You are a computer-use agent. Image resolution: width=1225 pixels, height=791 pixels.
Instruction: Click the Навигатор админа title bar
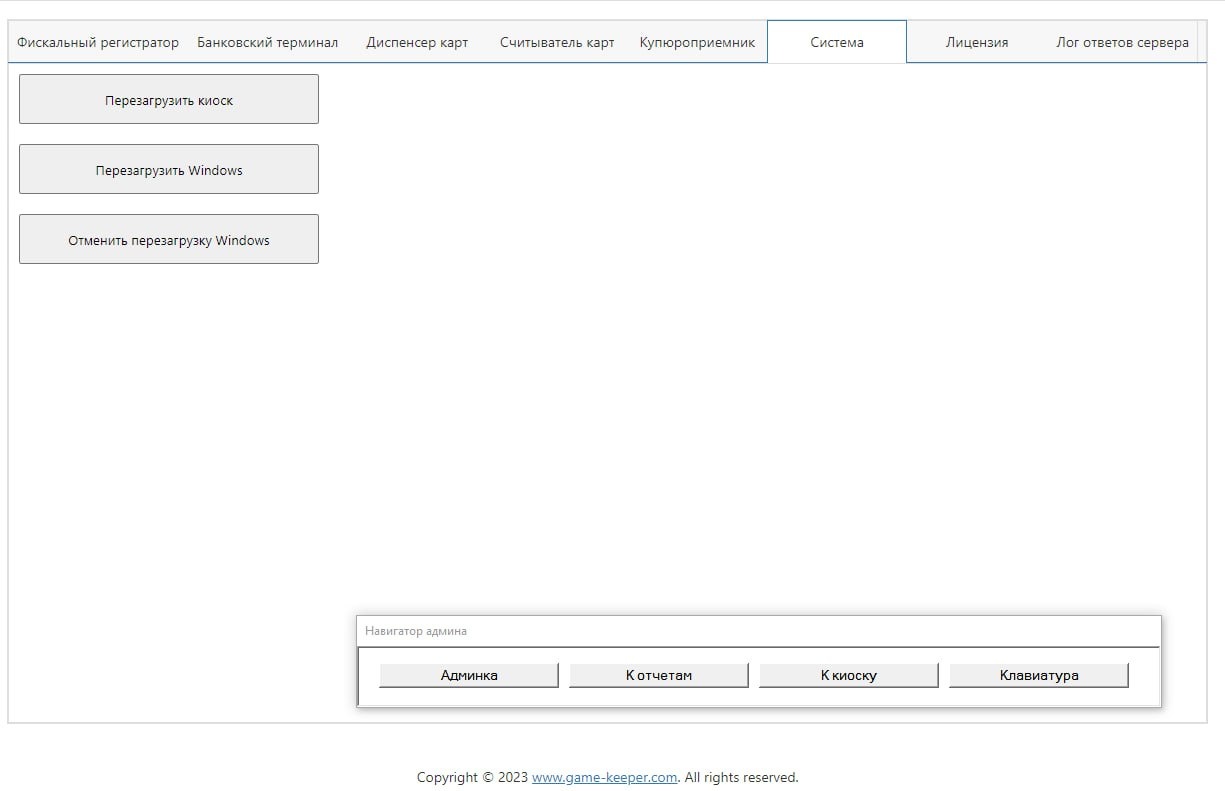click(759, 631)
